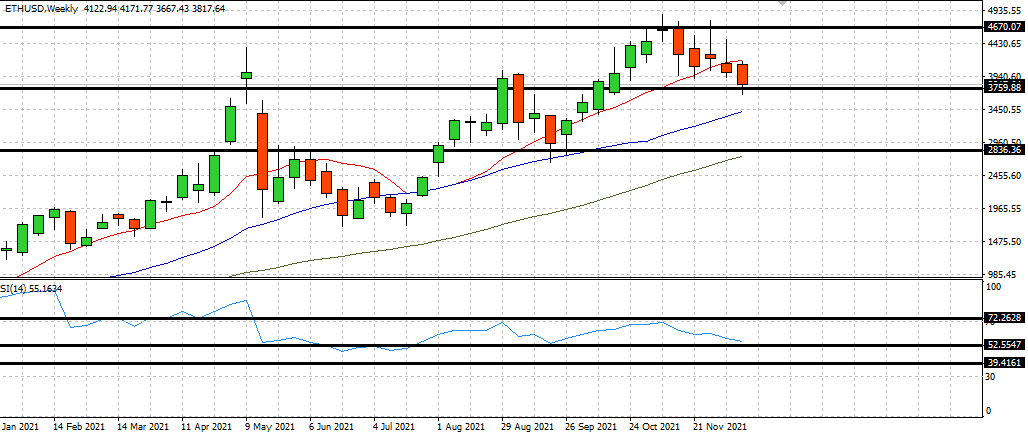This screenshot has height=437, width=1028.
Task: Click the RSI 72.2628 level label
Action: tap(1003, 319)
